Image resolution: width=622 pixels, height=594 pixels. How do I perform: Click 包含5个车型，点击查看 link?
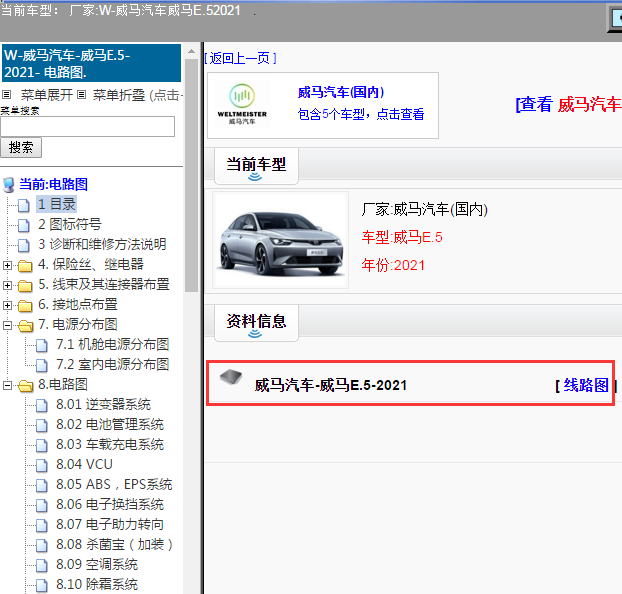[x=361, y=114]
